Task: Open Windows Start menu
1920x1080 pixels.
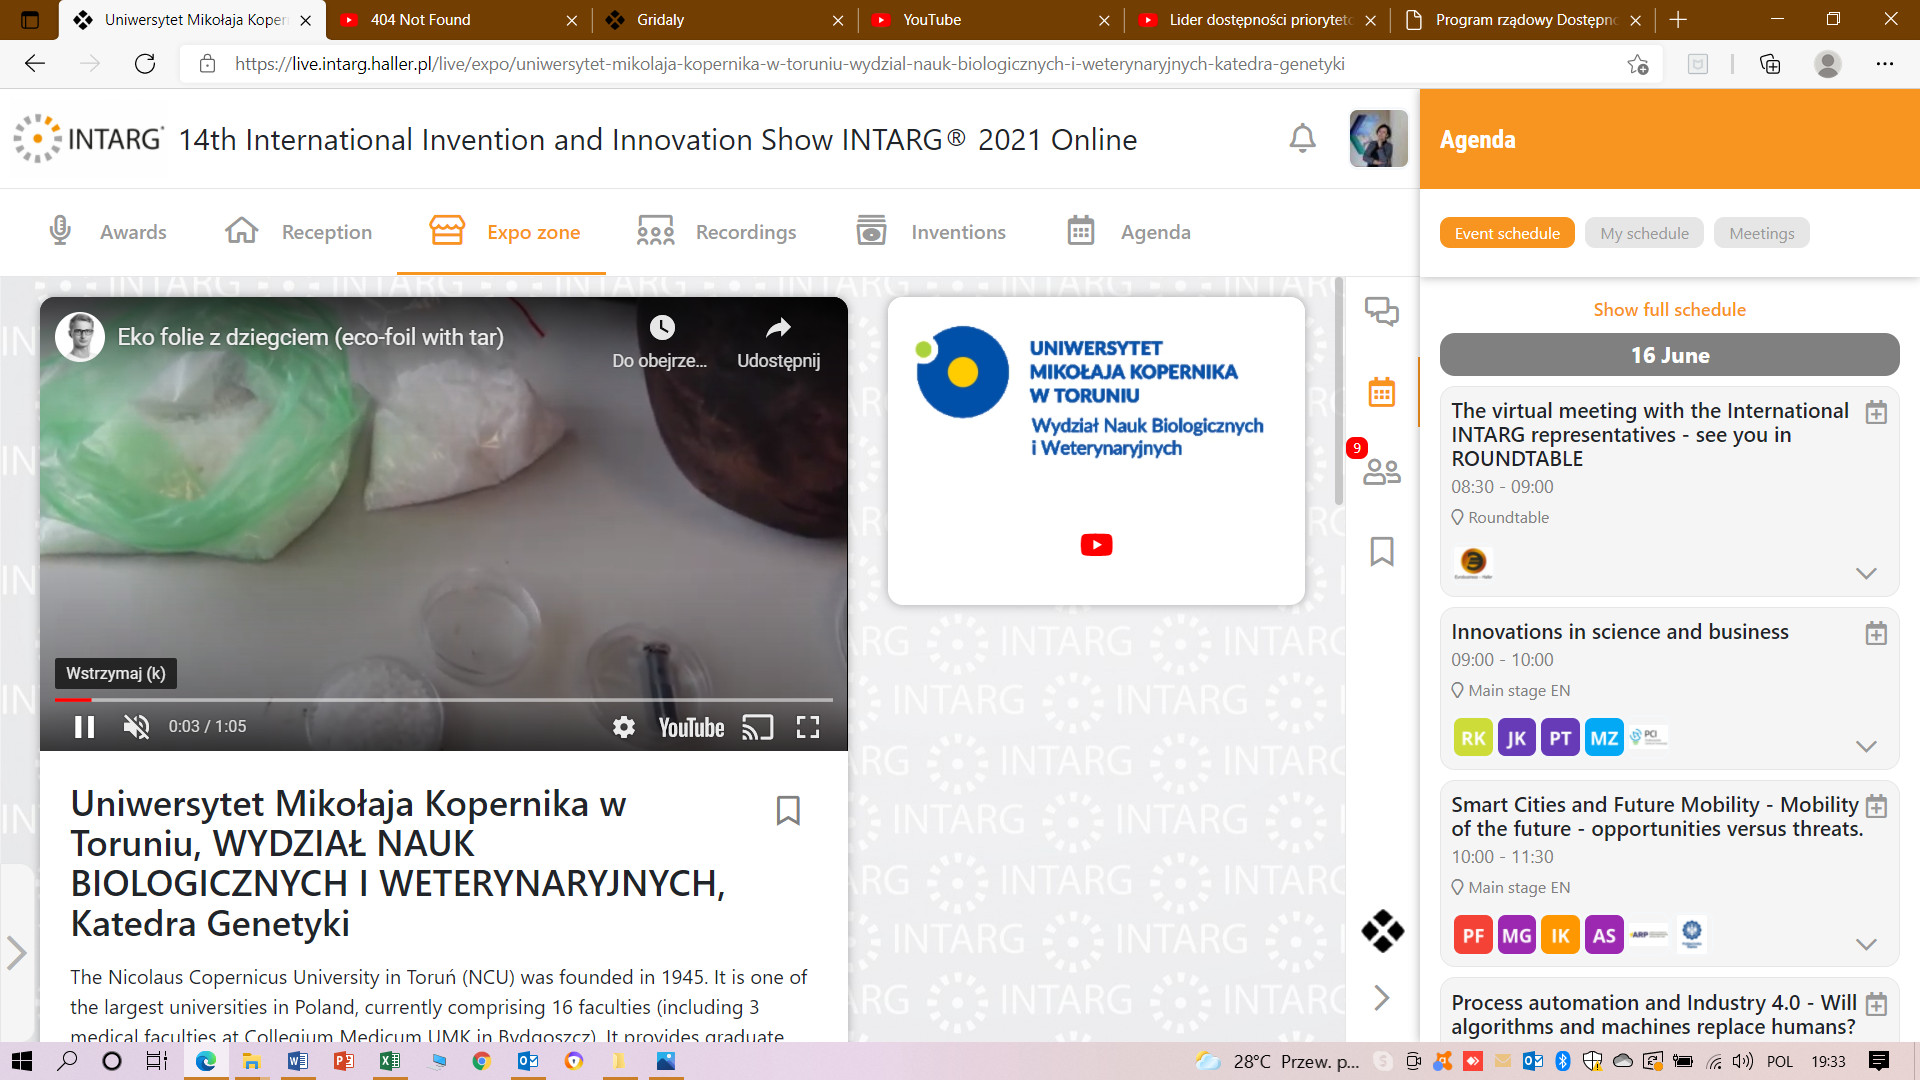Action: 21,1061
